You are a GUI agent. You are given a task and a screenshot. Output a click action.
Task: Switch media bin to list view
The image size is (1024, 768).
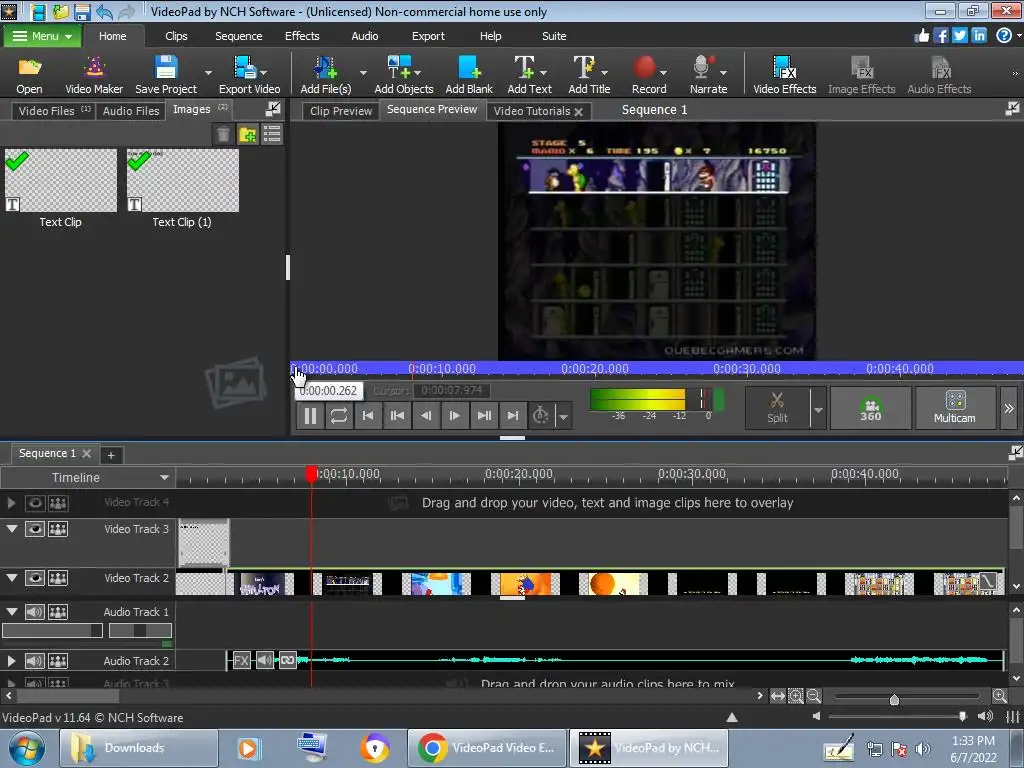point(272,135)
